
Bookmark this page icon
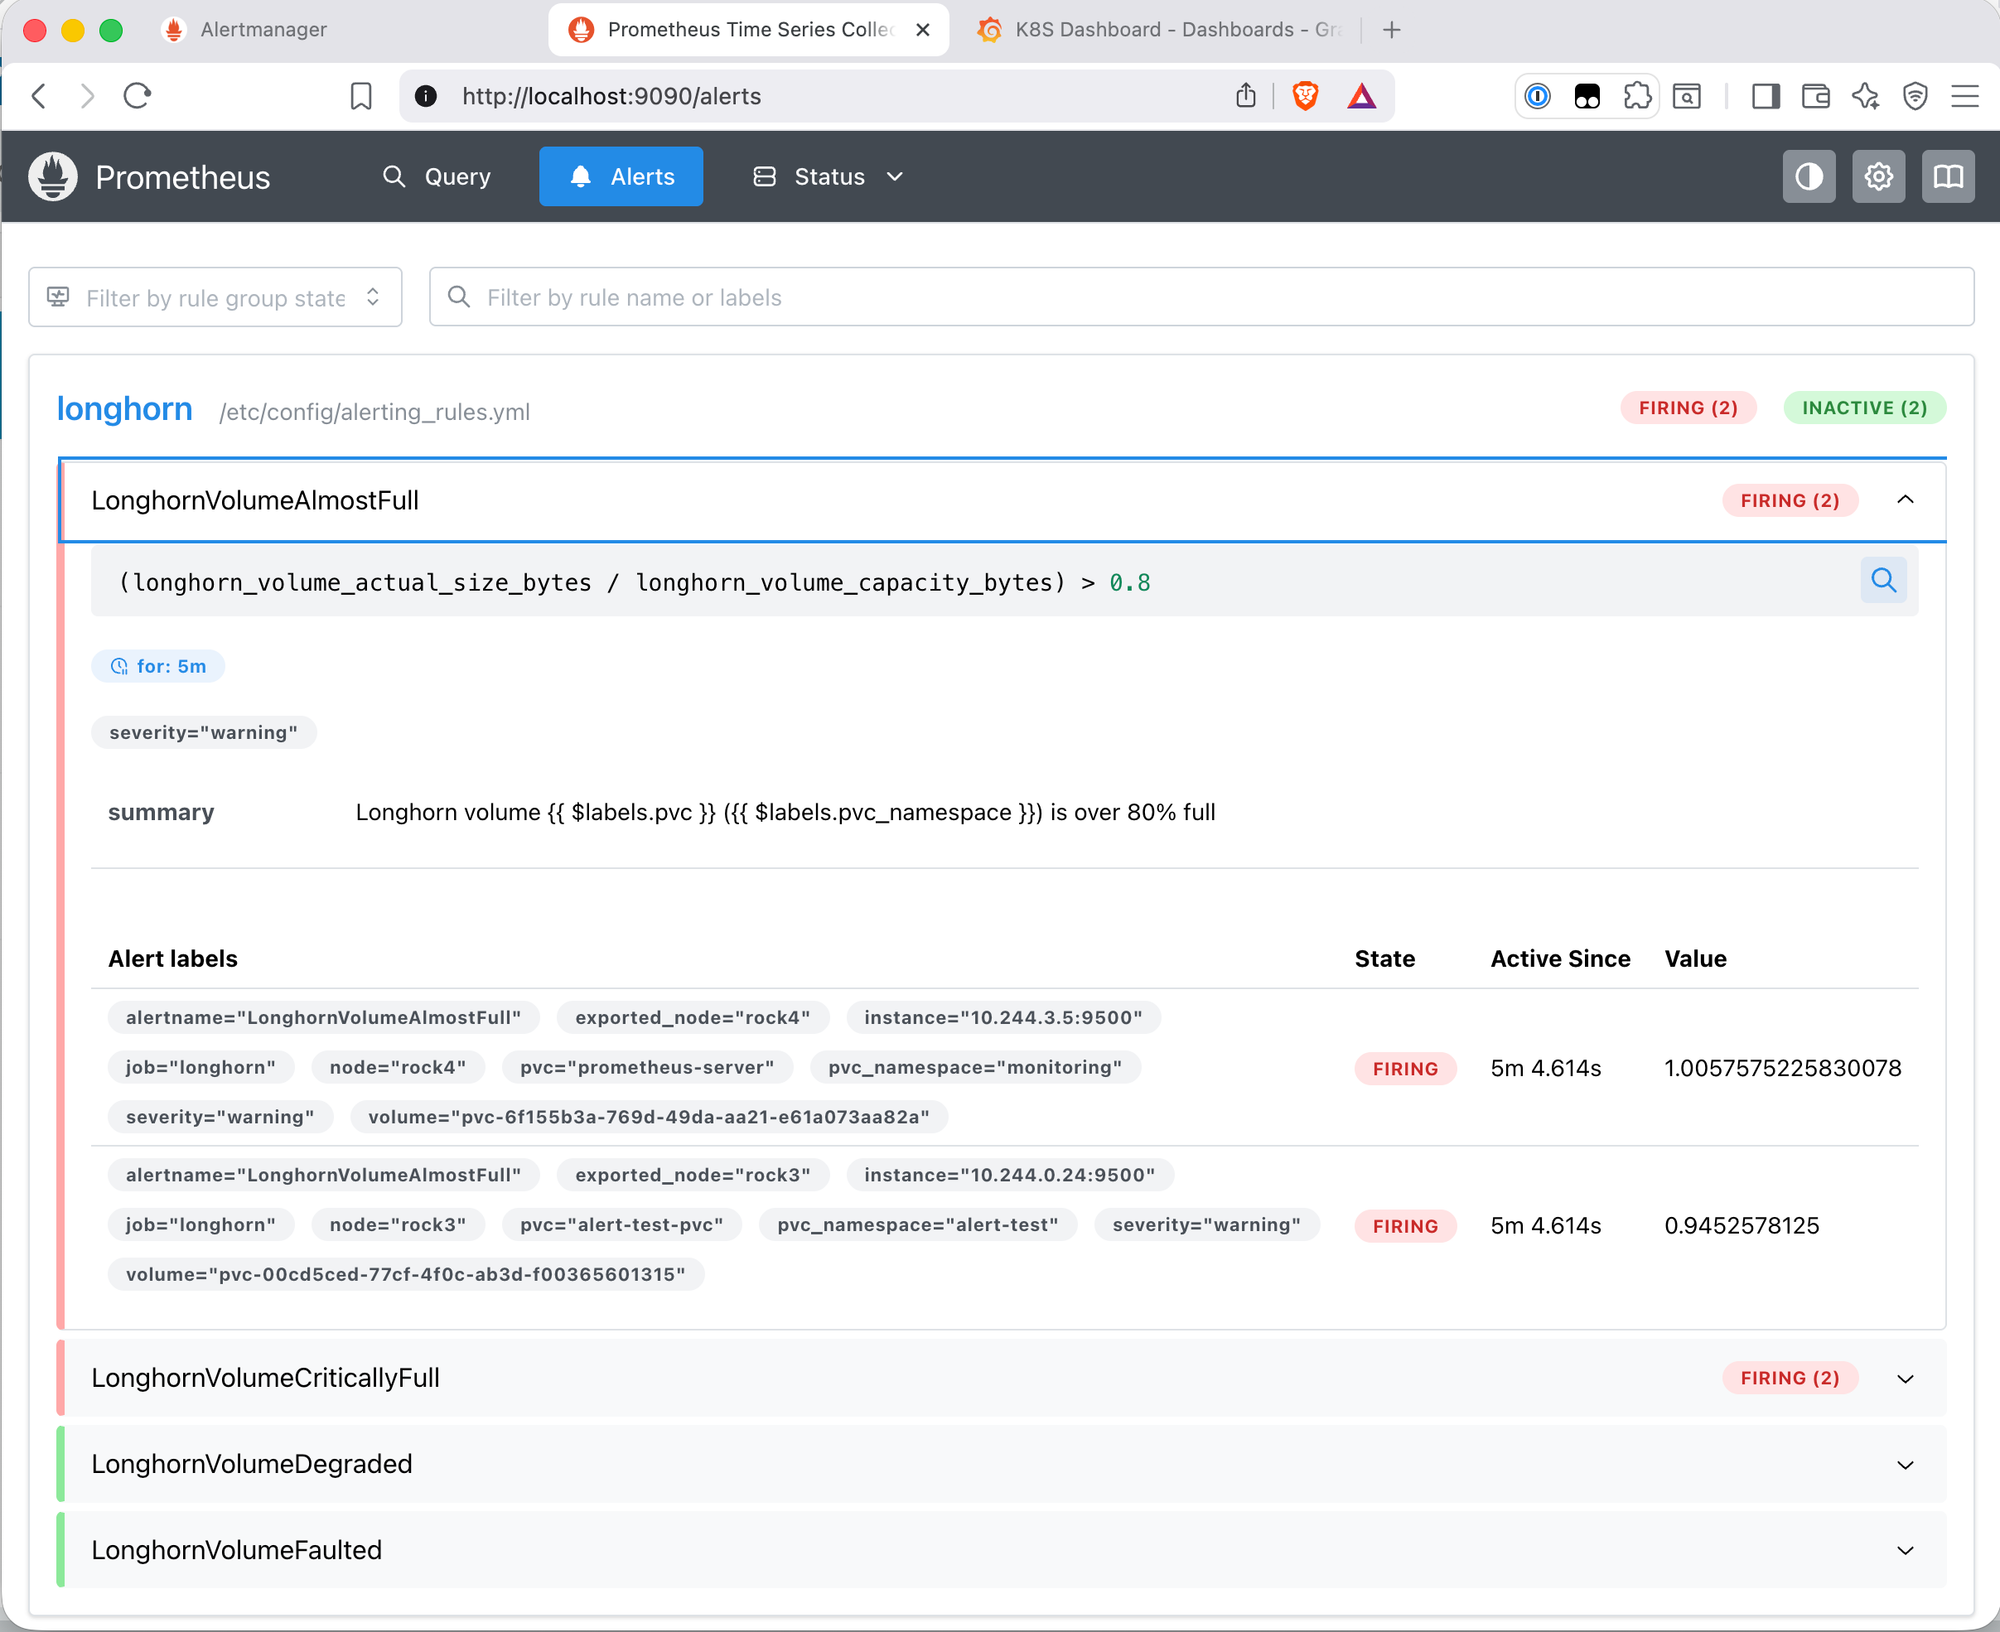(361, 96)
